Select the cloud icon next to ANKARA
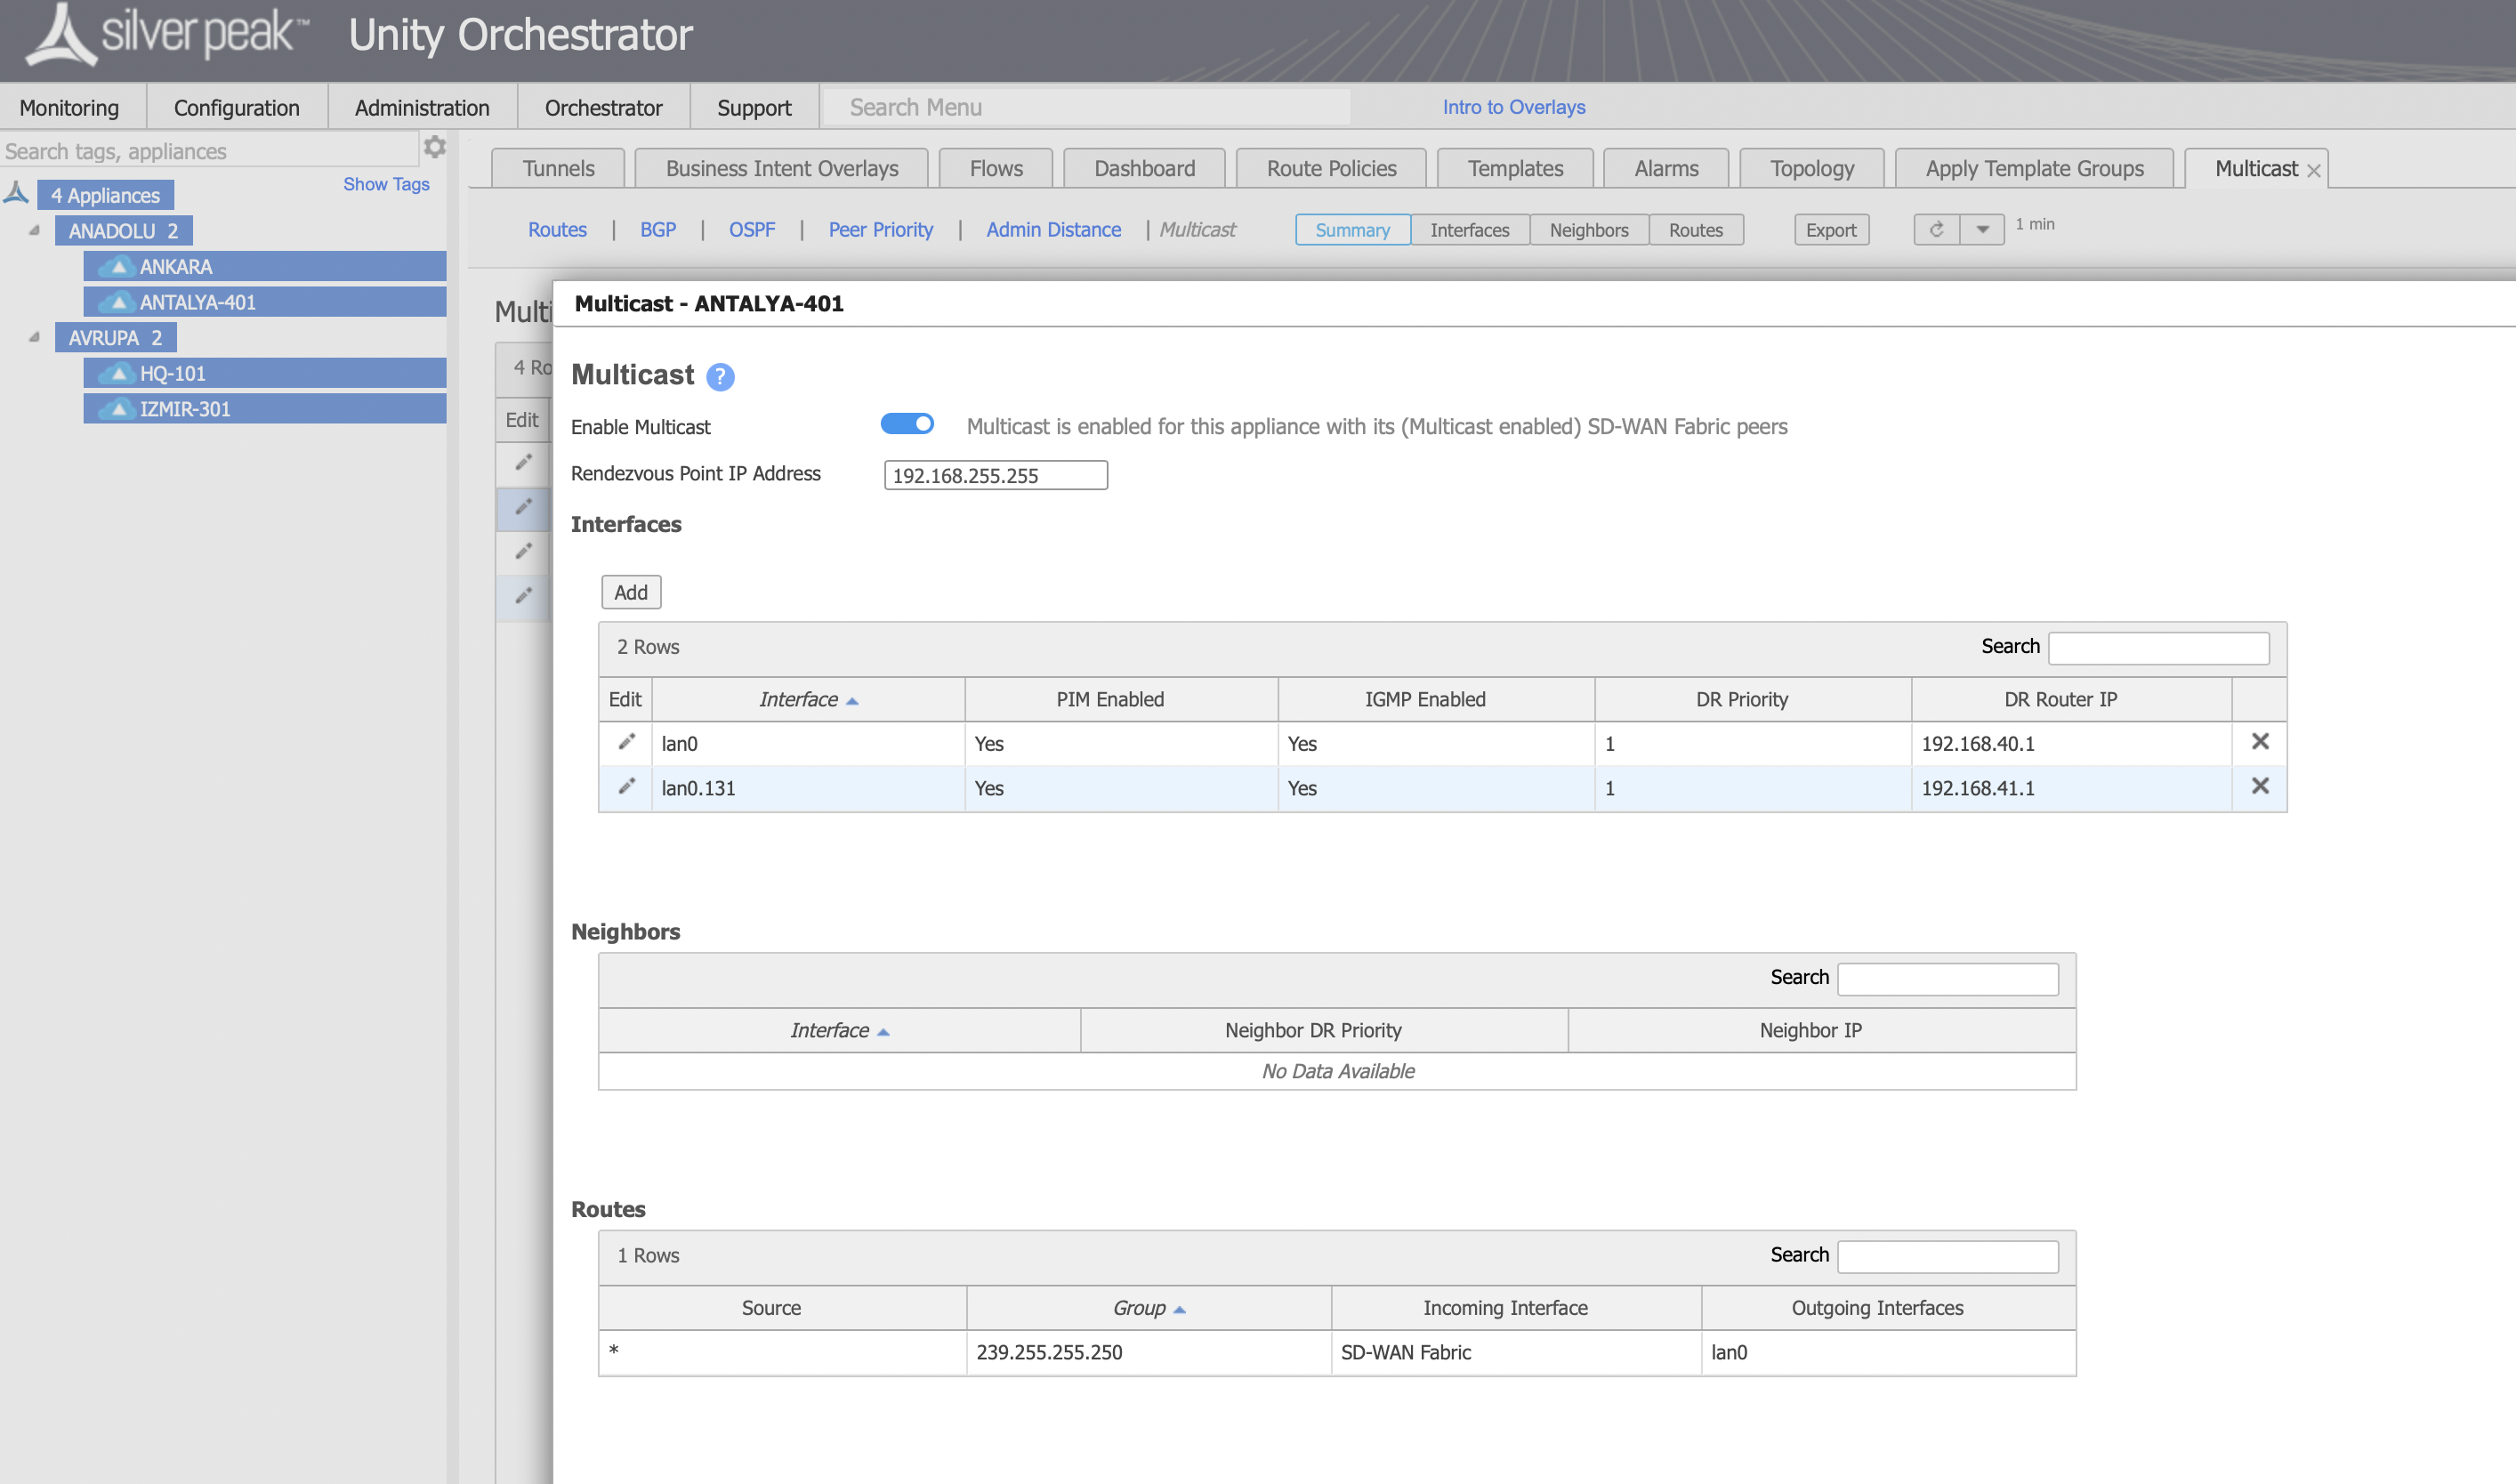 click(119, 266)
